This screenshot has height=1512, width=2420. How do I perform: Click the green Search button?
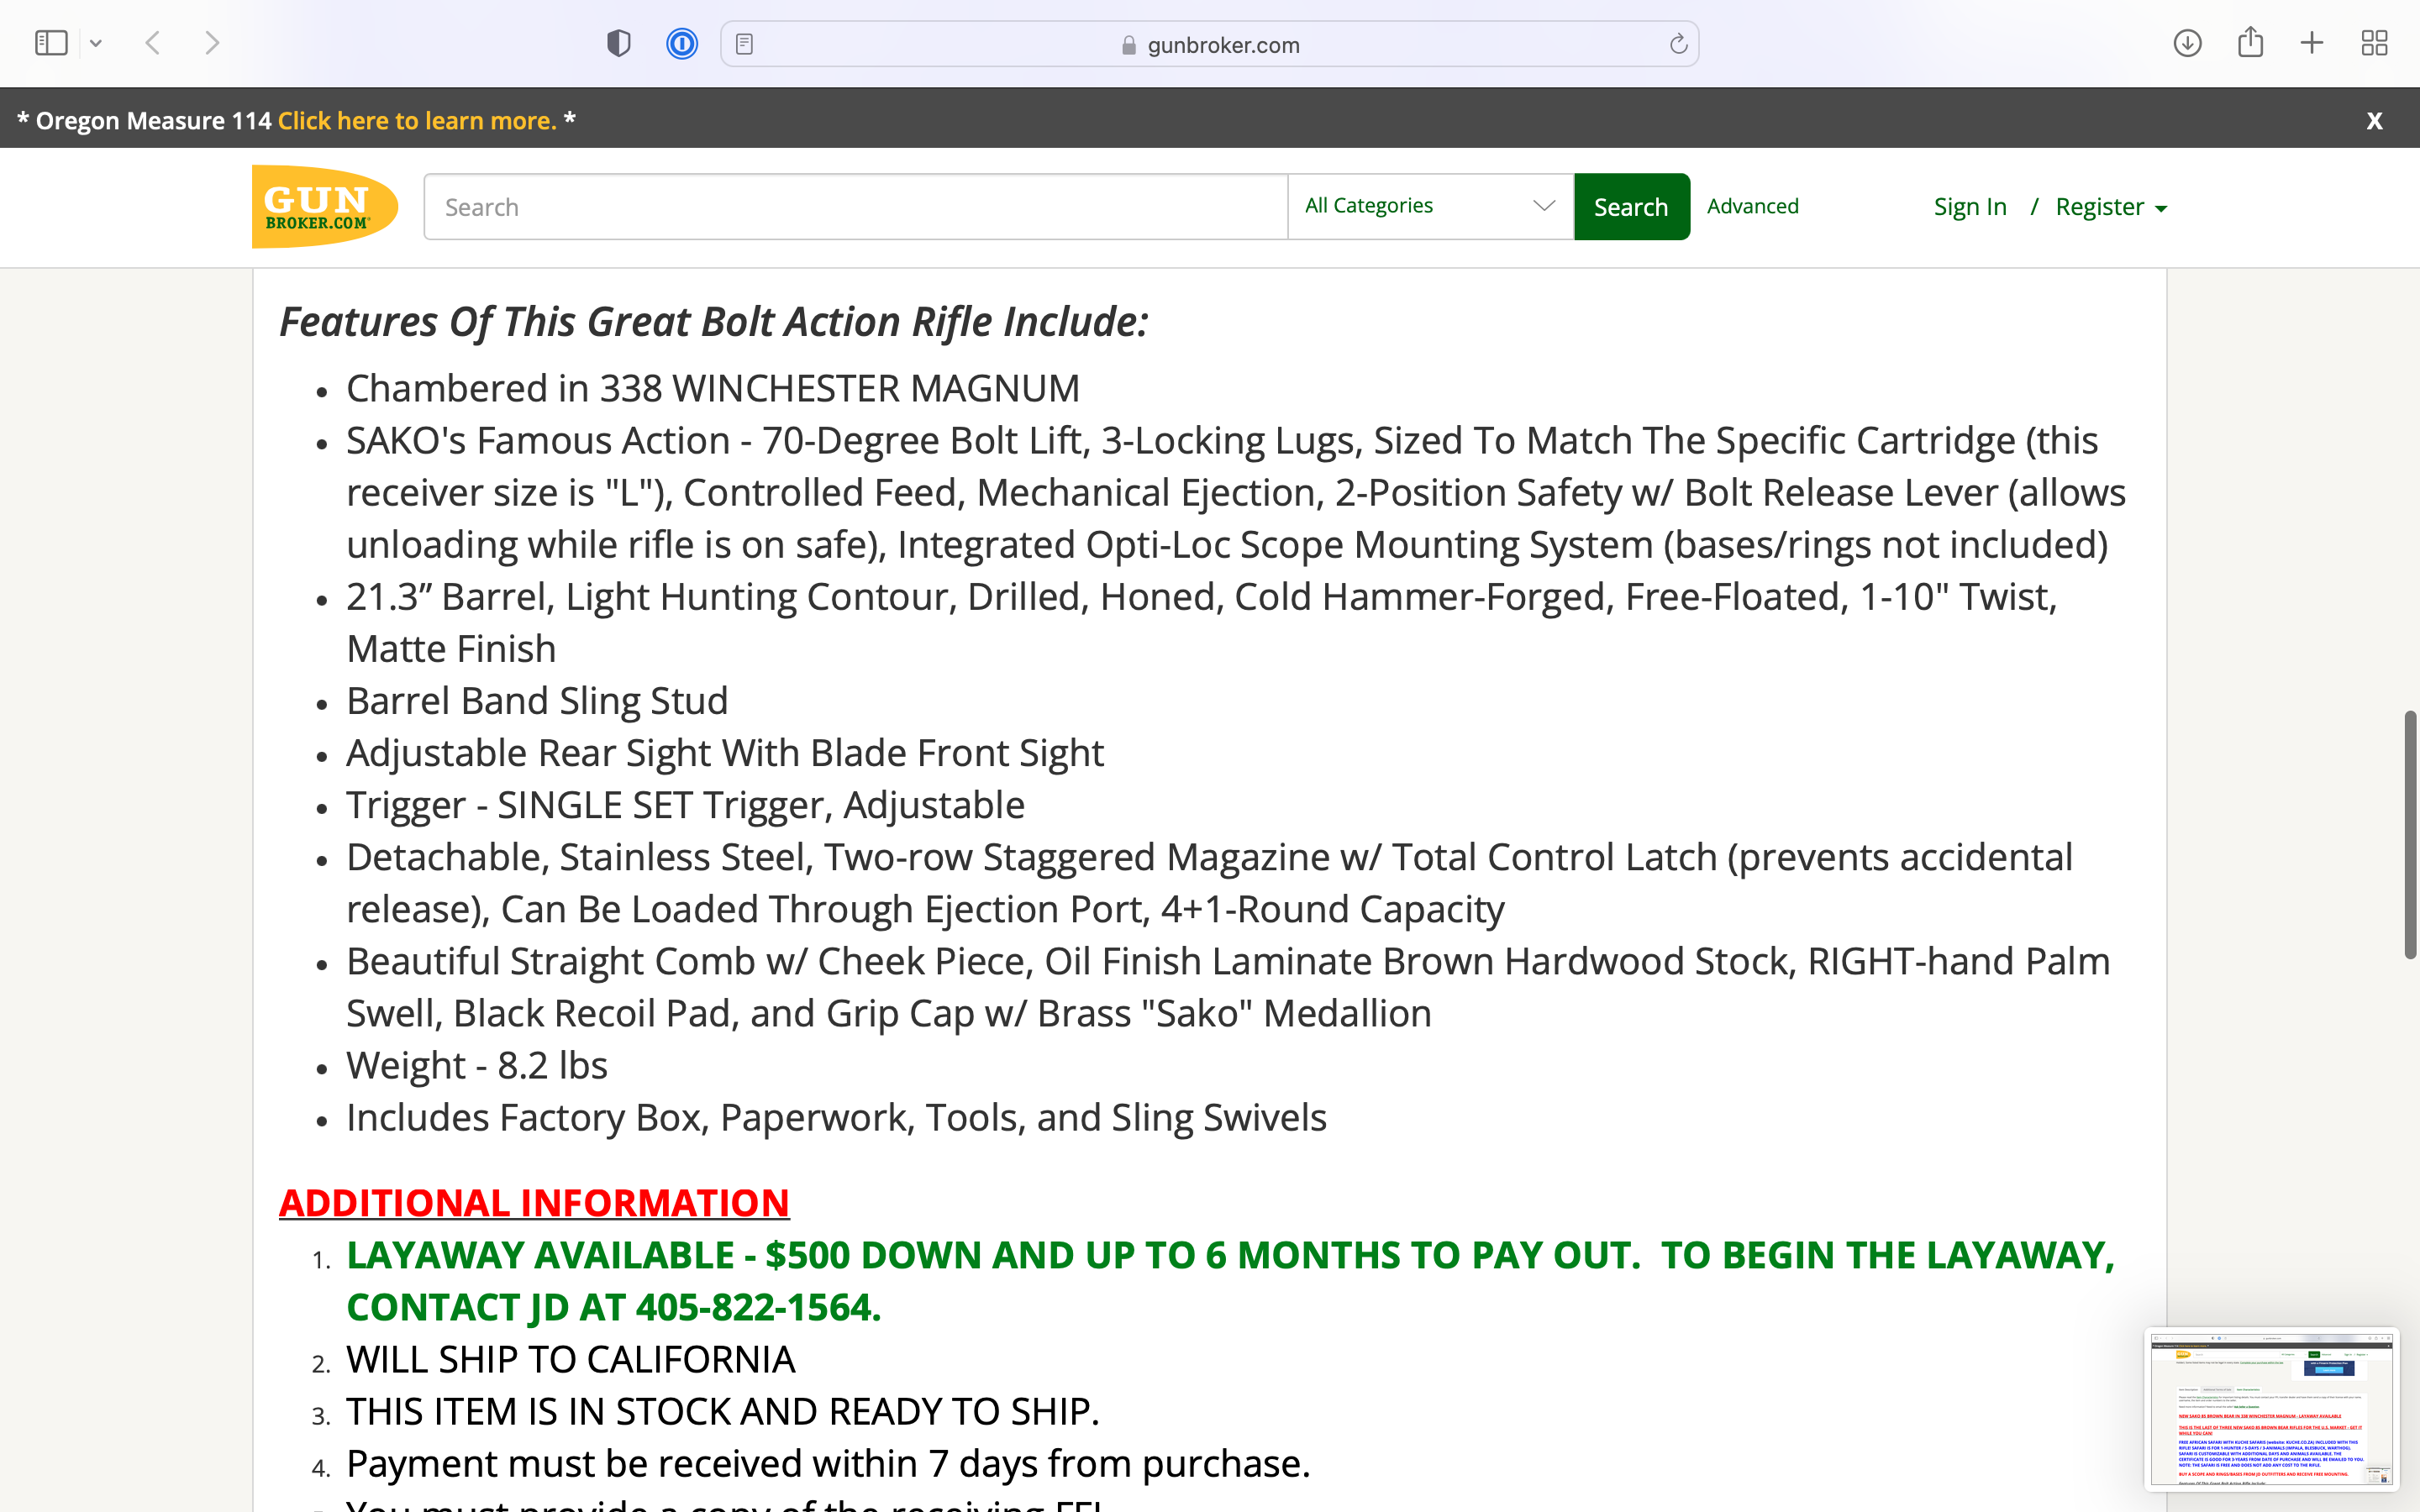[1631, 207]
